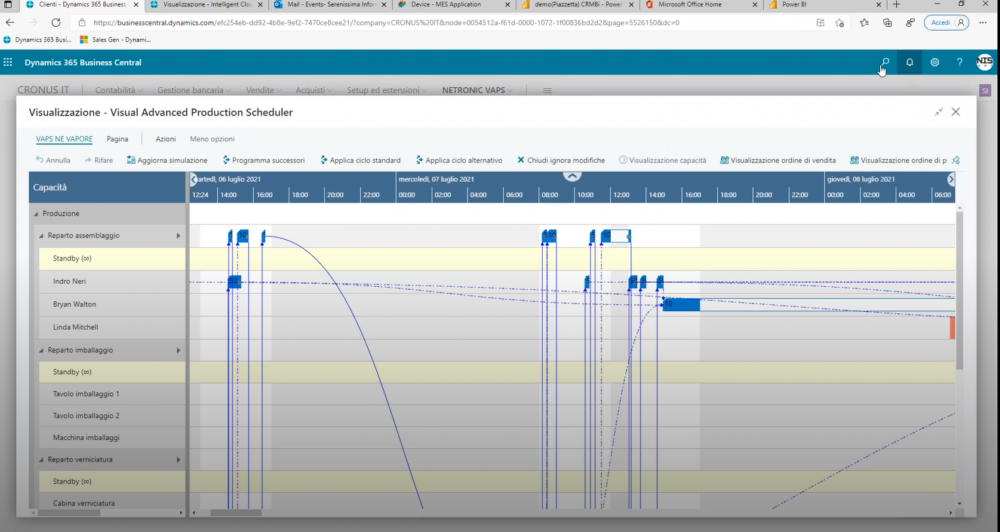
Task: Open the Gestione bancaria dropdown
Action: pyautogui.click(x=194, y=90)
